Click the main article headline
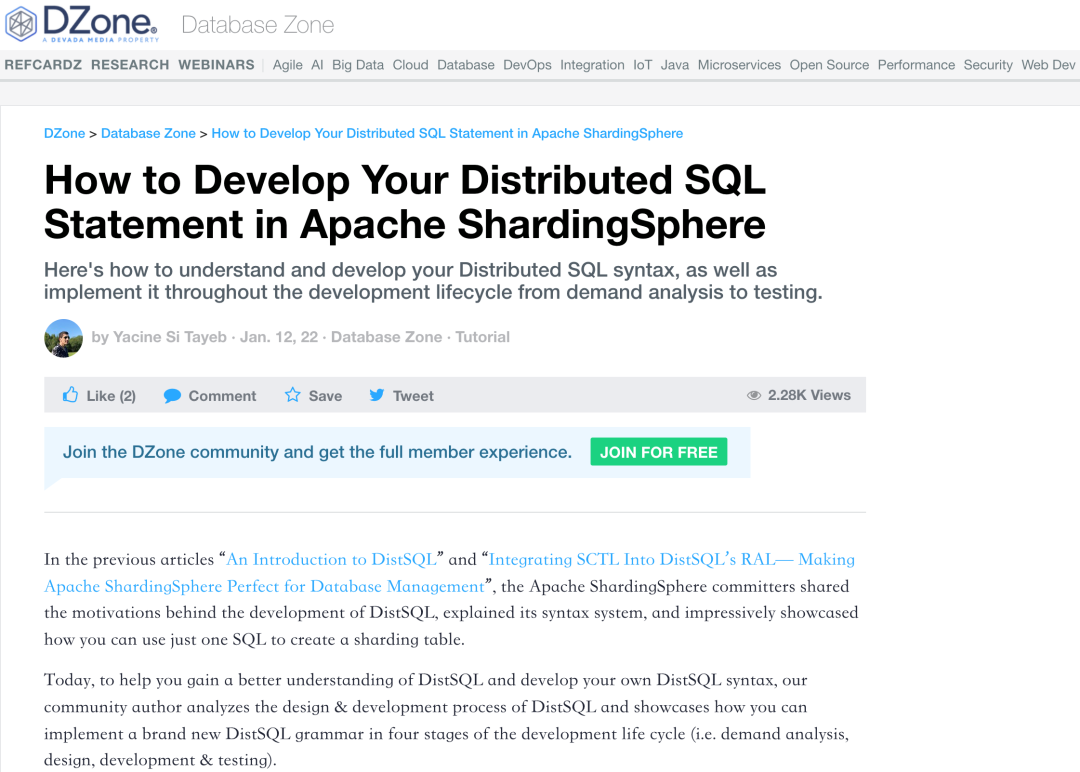 click(x=405, y=202)
